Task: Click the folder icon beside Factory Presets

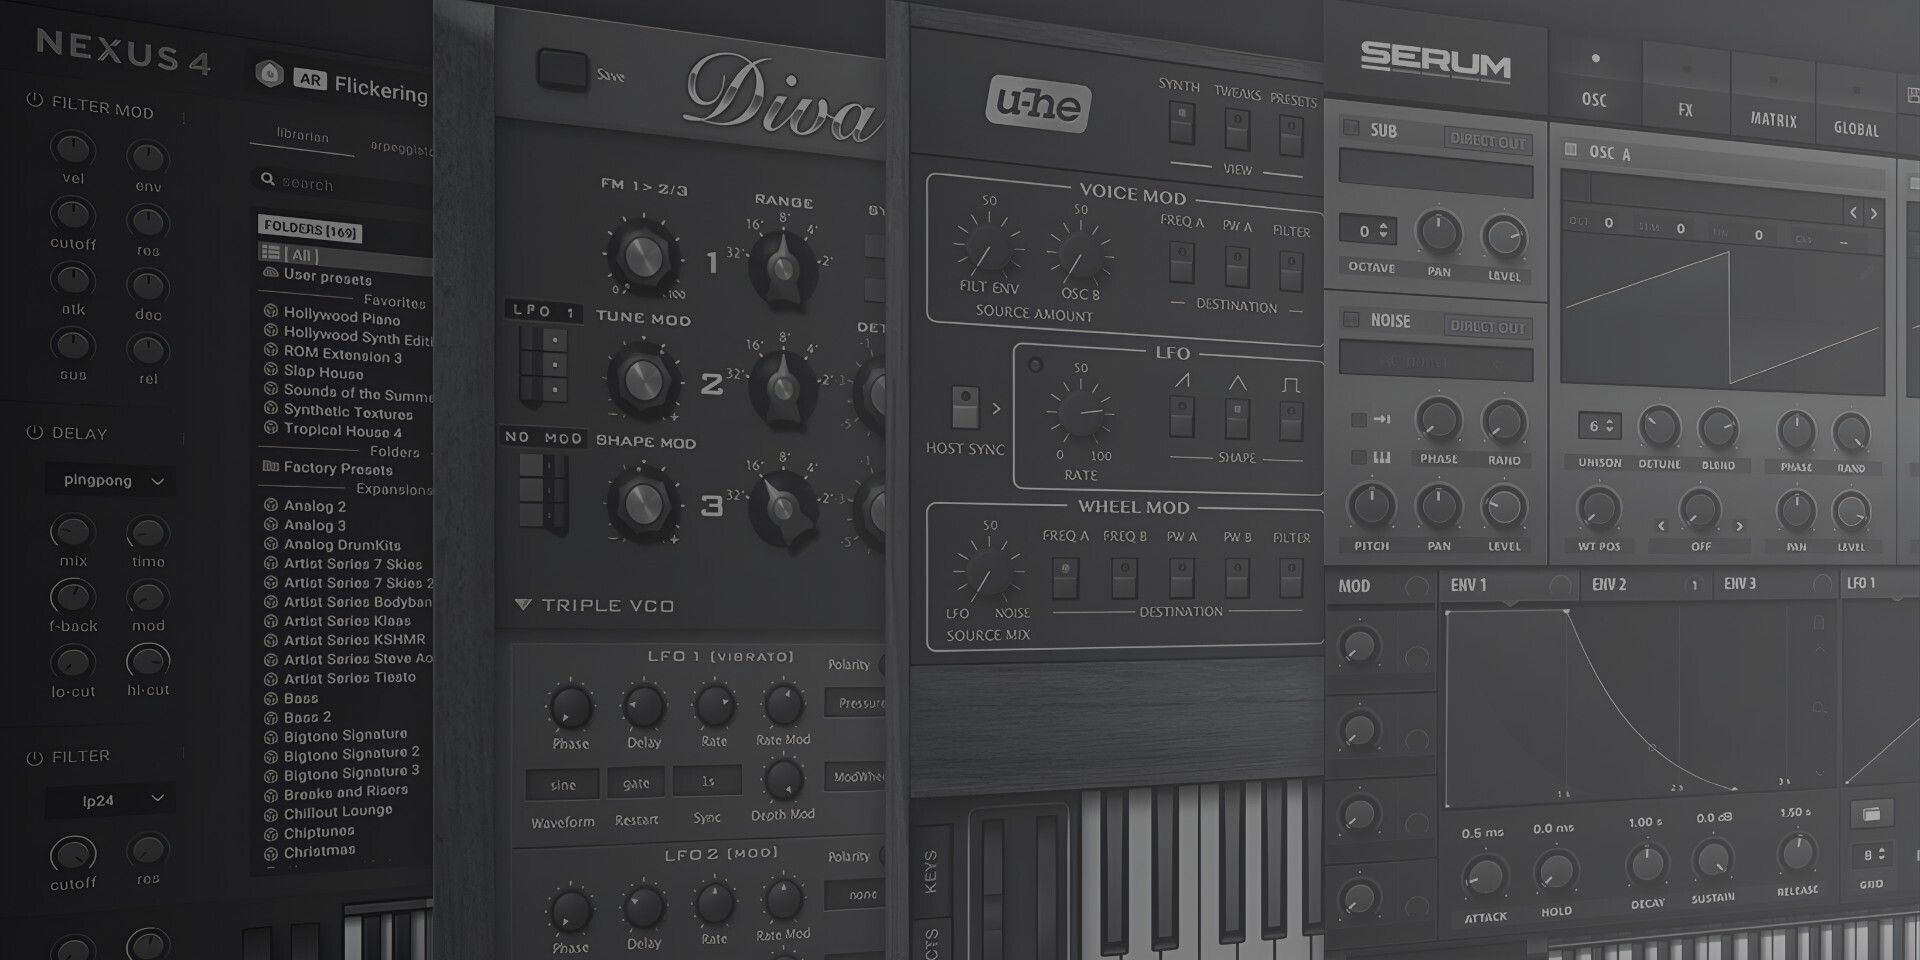Action: pyautogui.click(x=270, y=466)
